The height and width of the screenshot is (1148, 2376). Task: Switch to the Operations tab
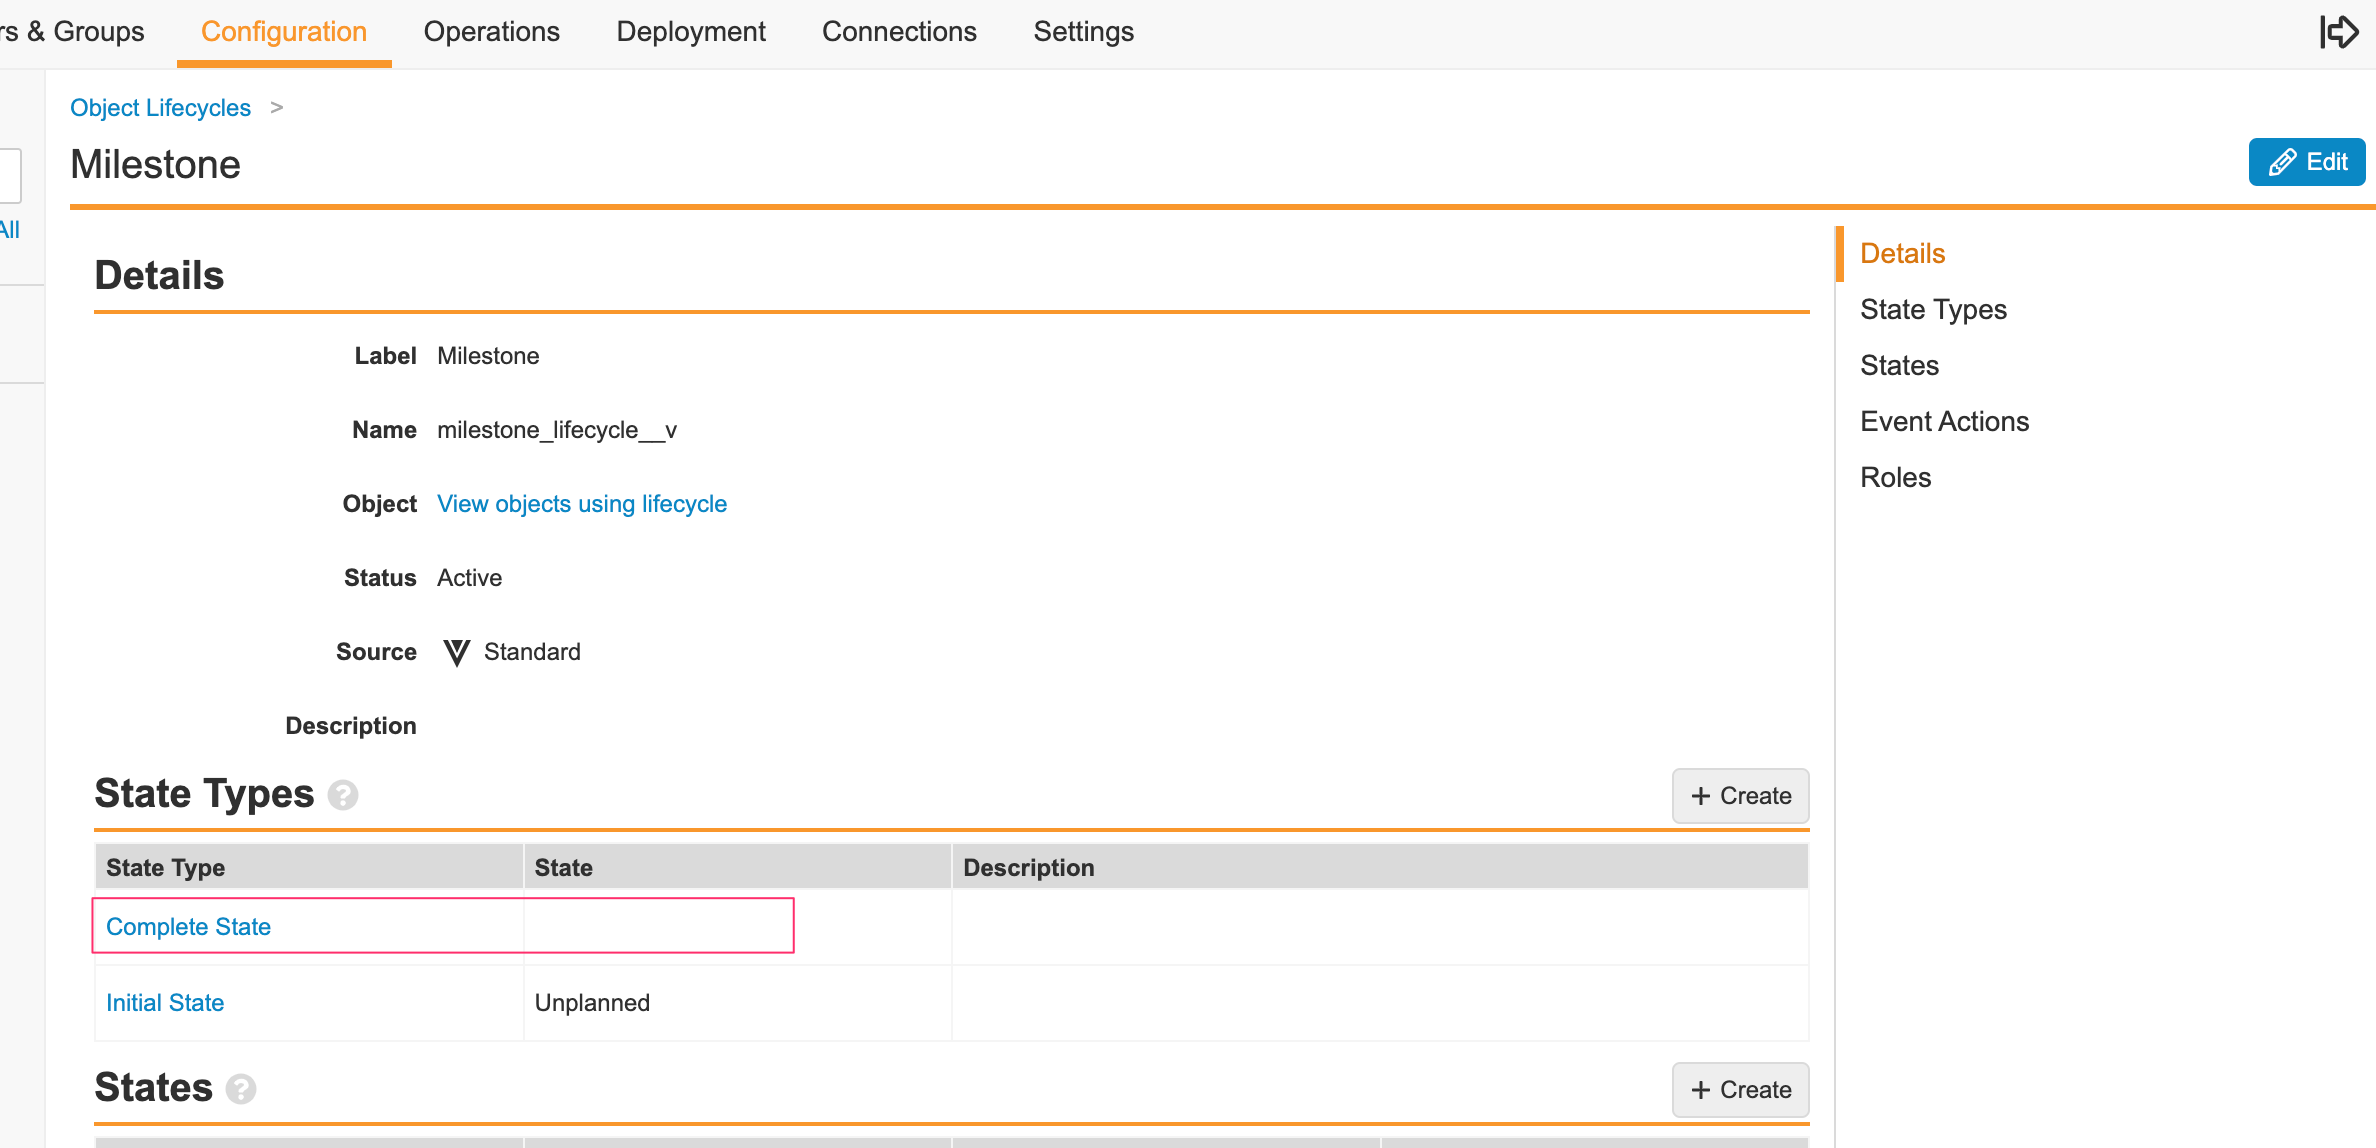click(491, 32)
